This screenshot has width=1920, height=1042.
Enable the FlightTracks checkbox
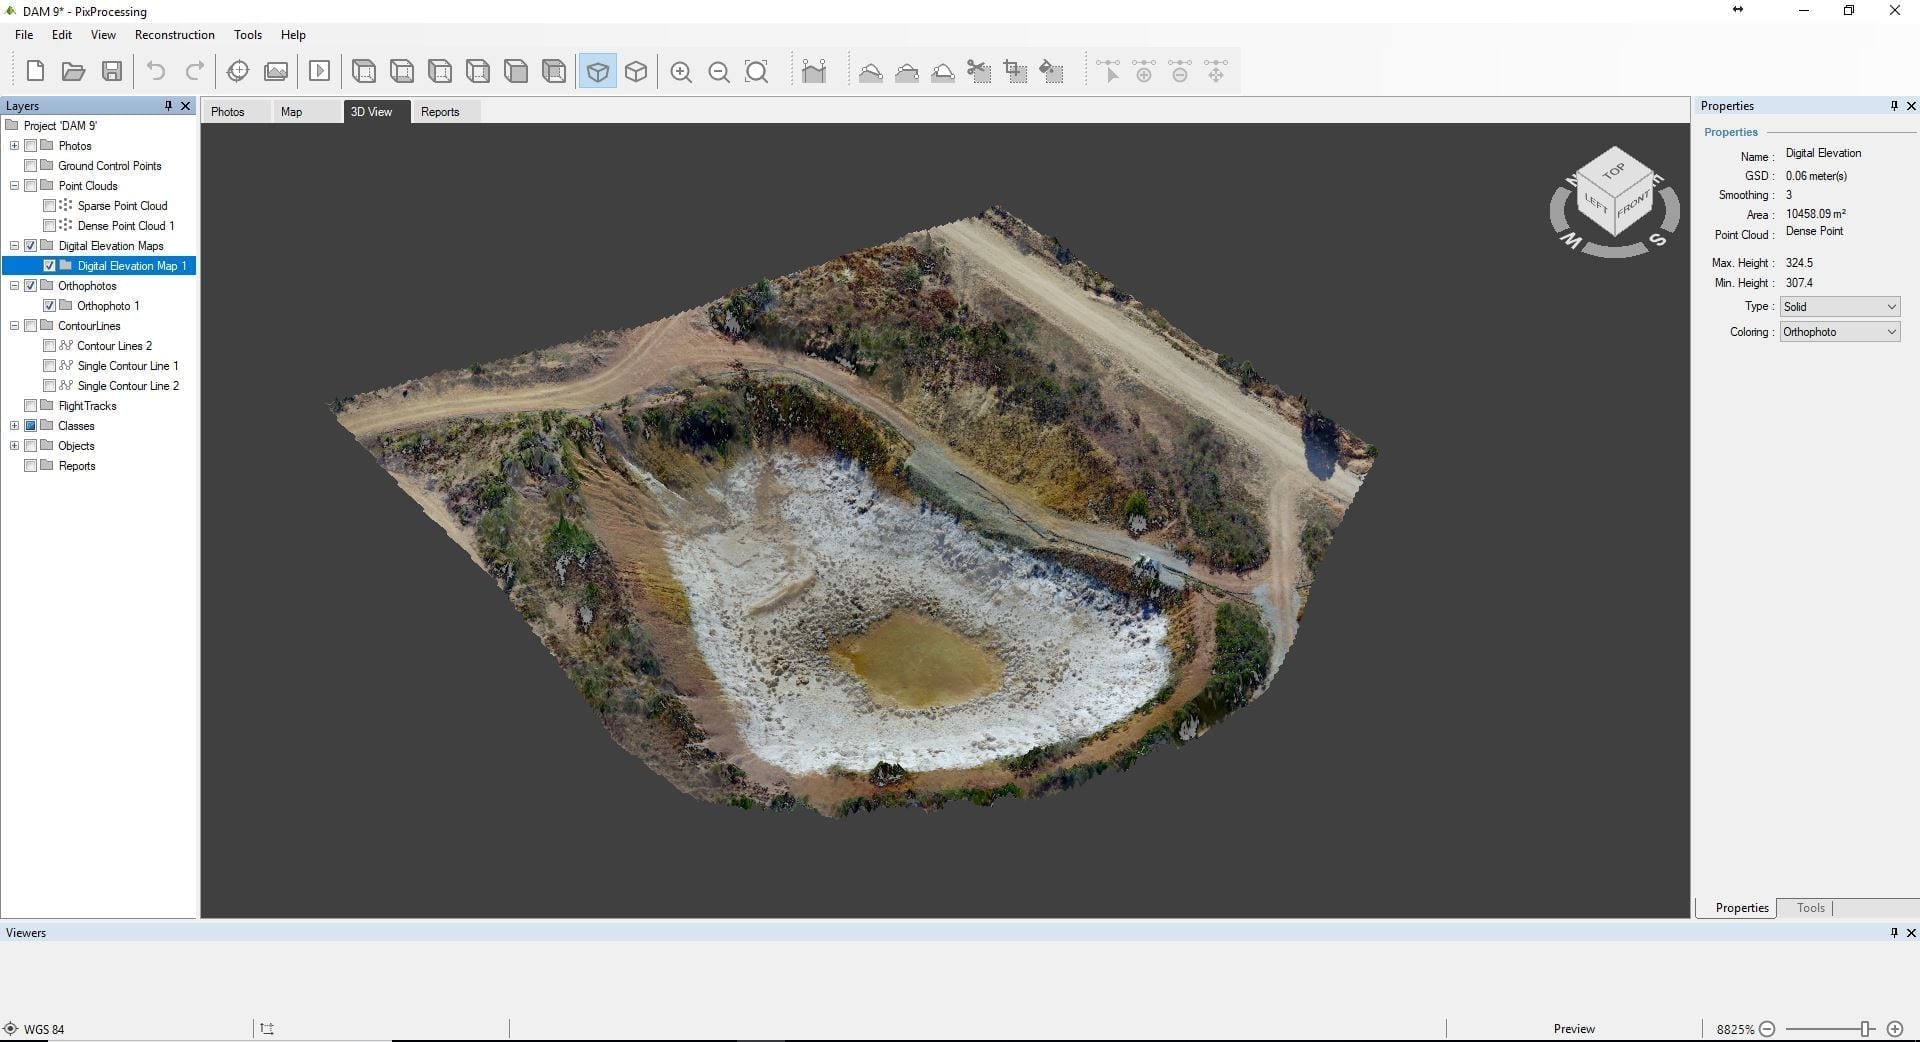point(31,406)
